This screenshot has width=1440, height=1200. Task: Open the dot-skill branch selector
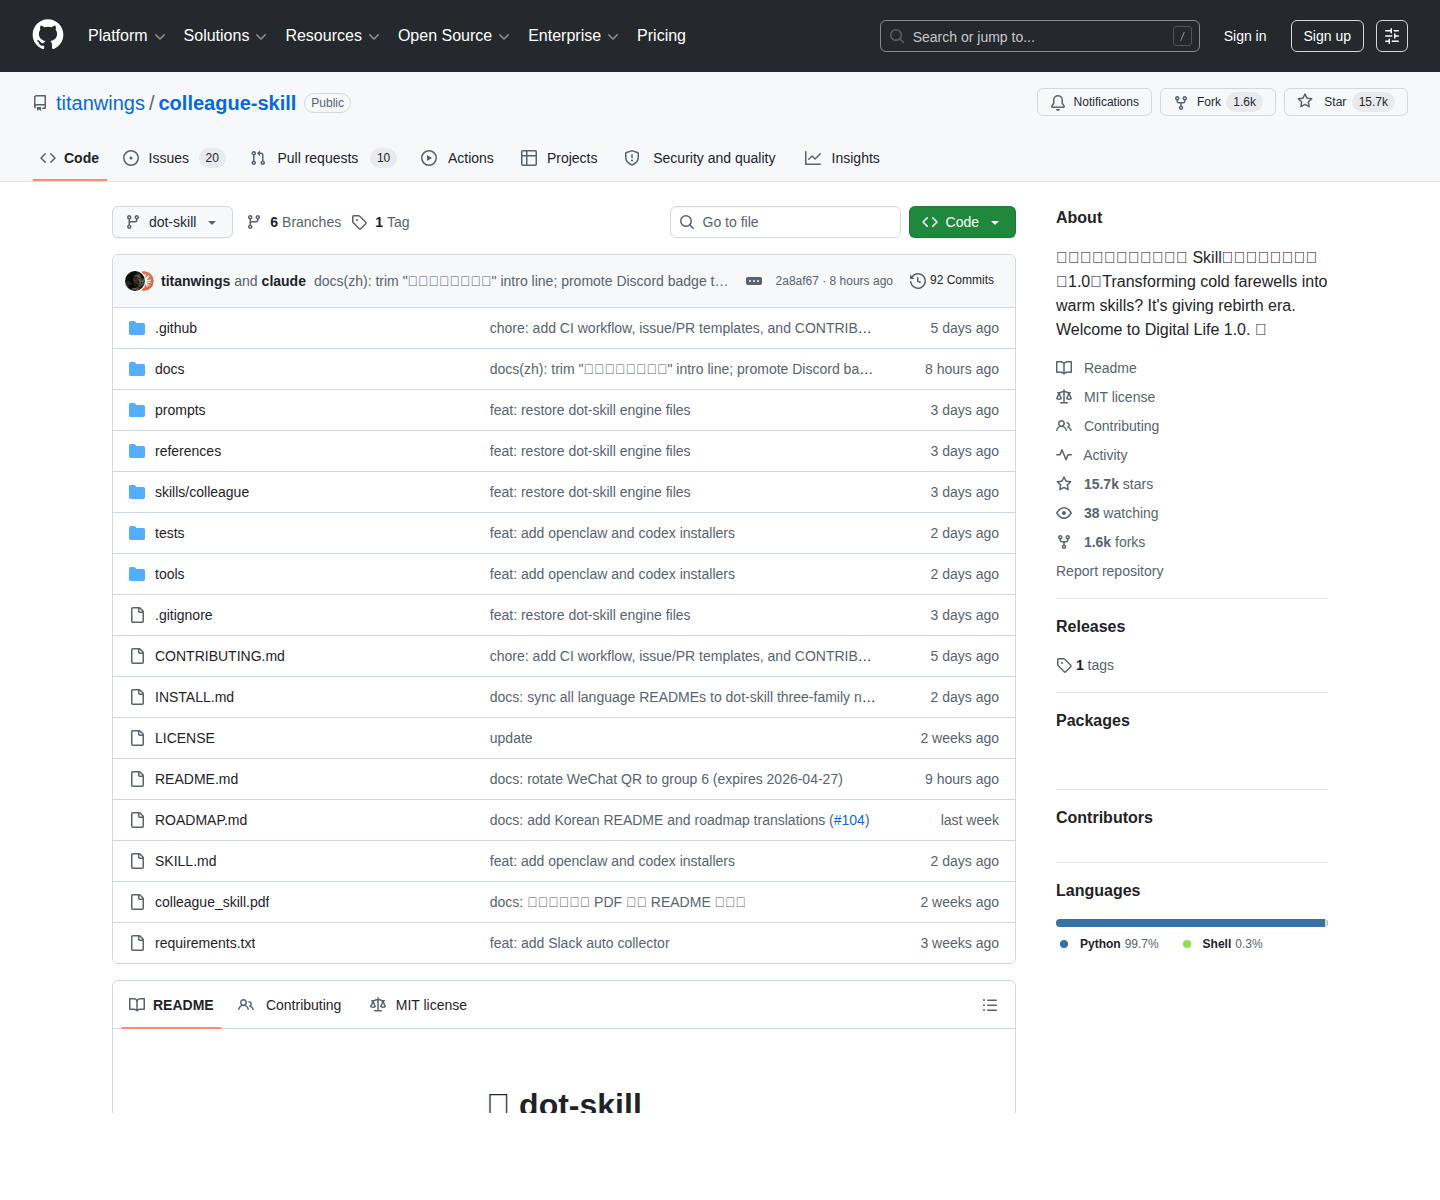172,222
